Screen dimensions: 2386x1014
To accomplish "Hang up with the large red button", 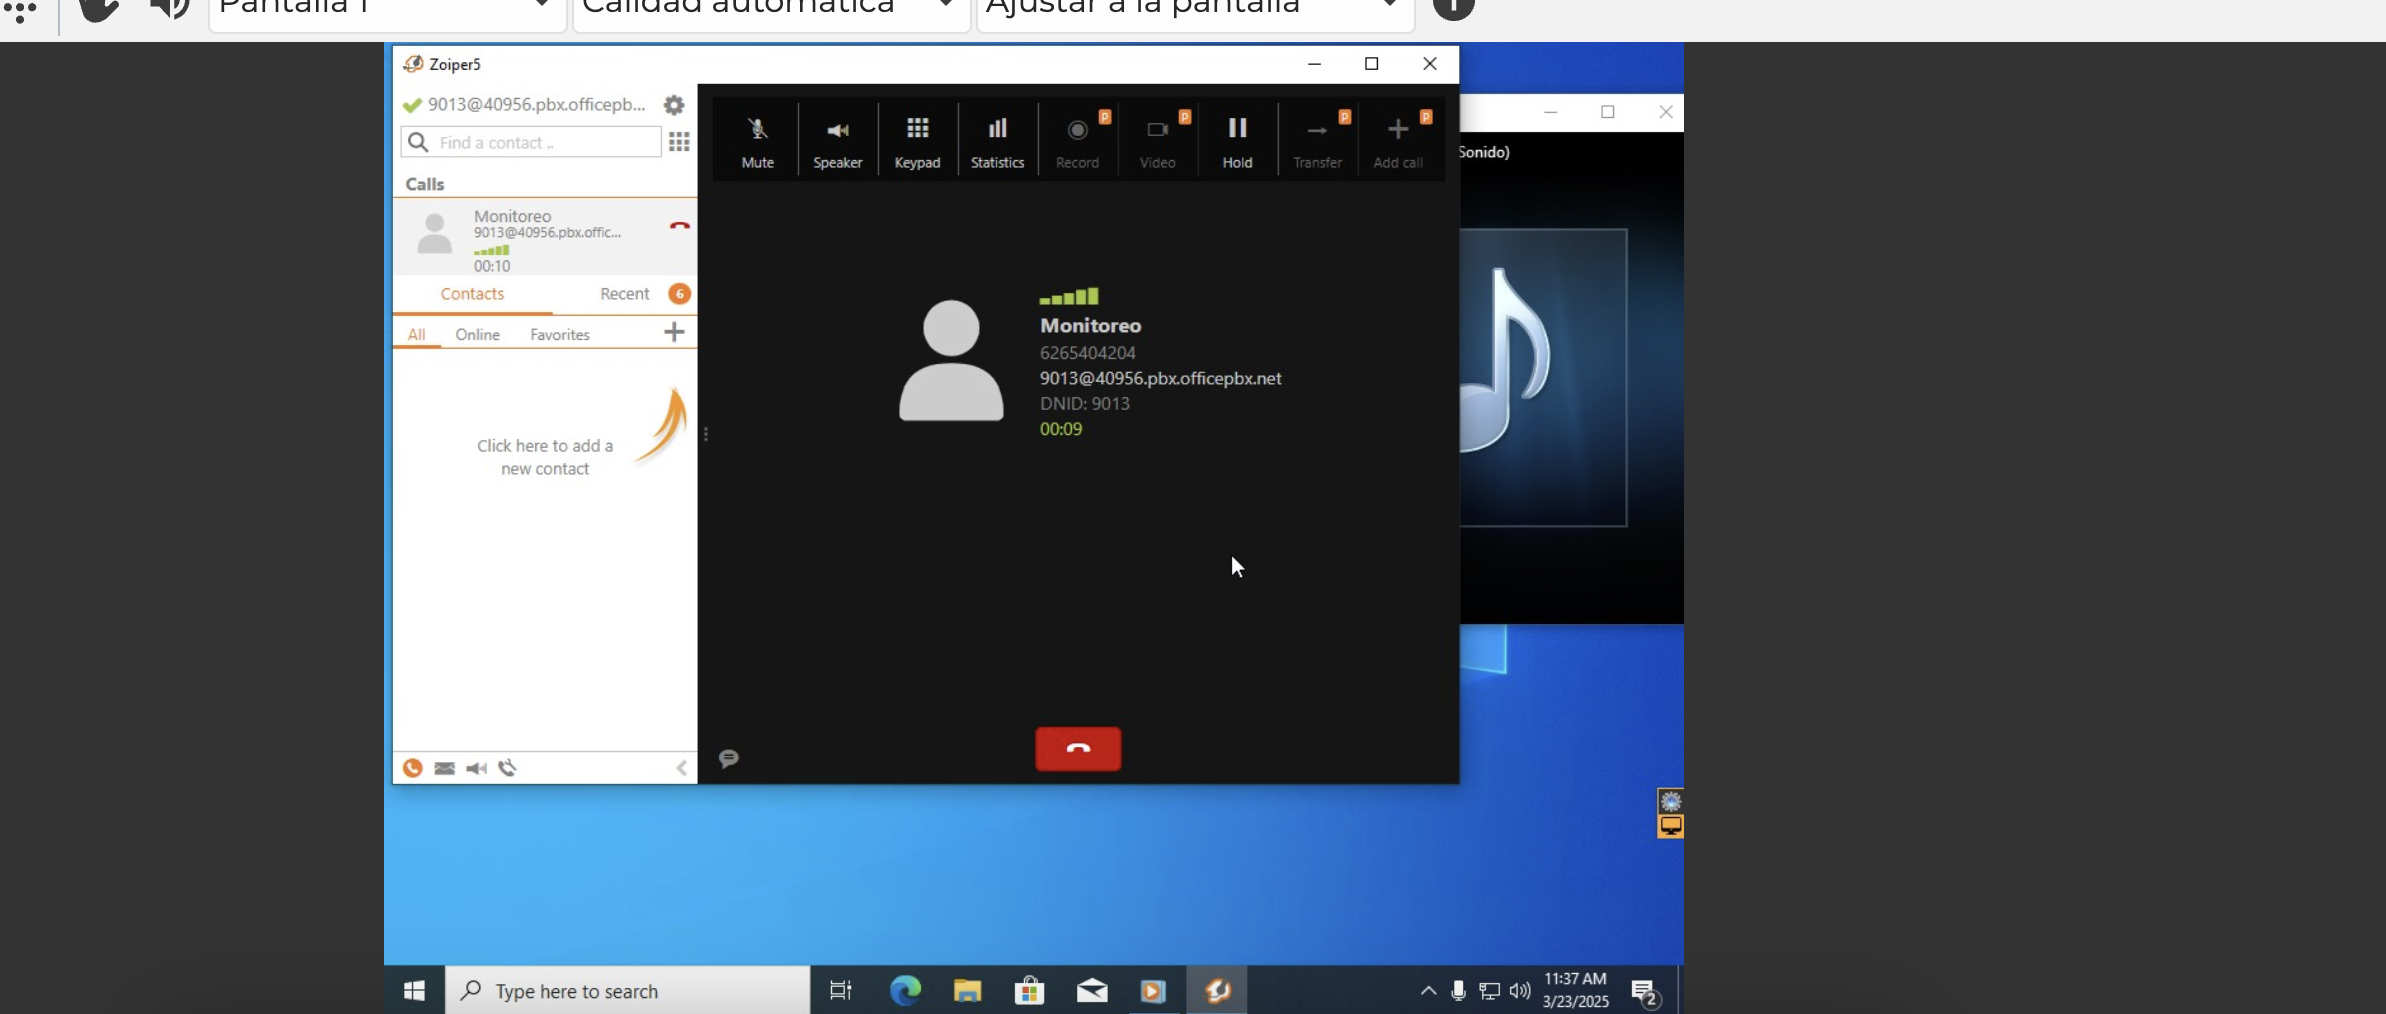I will (1078, 749).
